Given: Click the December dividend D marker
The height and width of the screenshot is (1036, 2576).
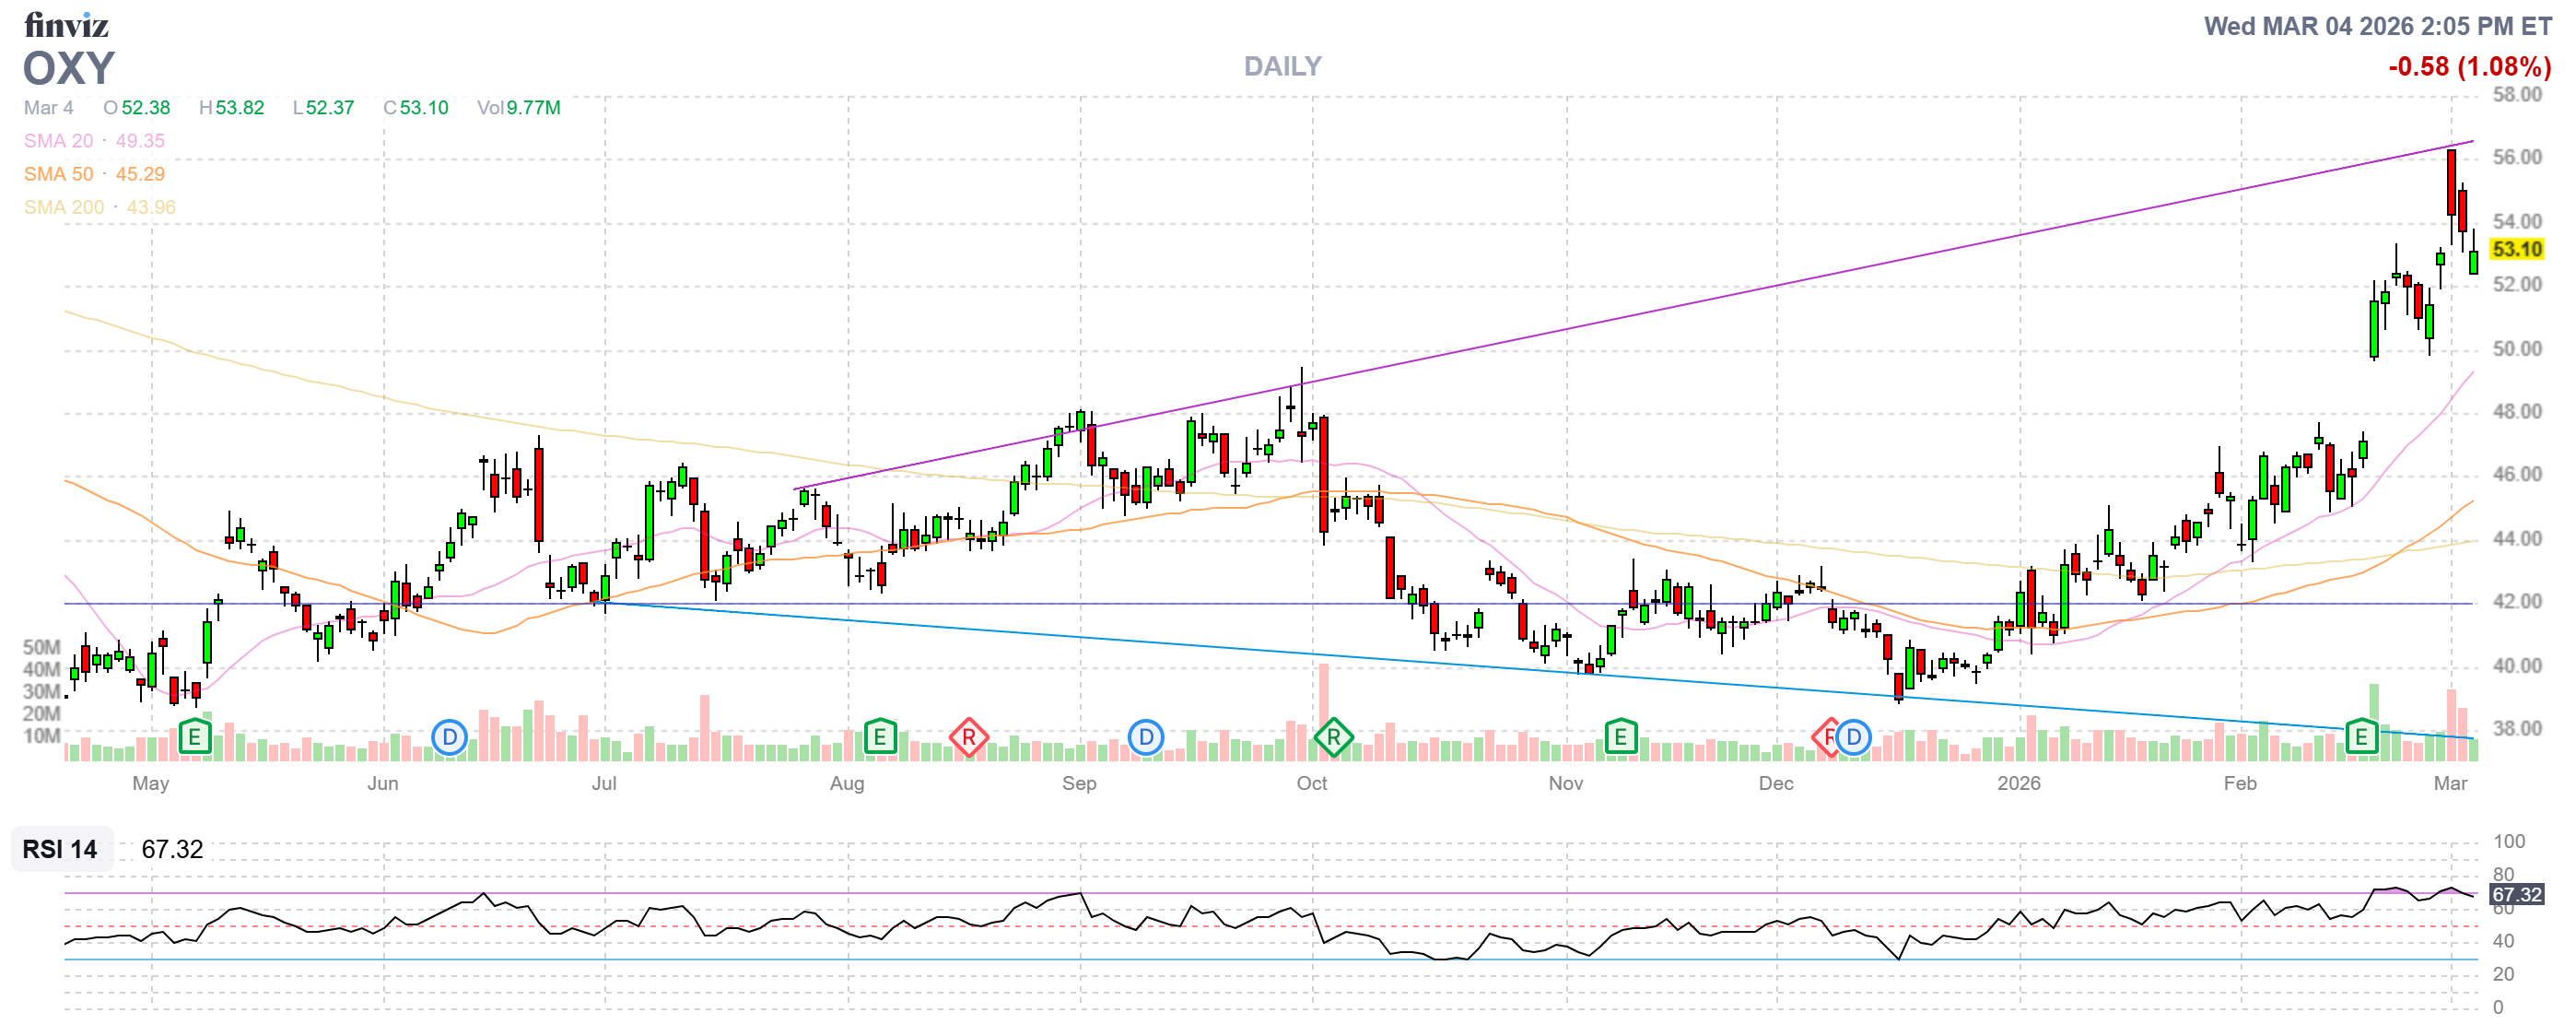Looking at the screenshot, I should (x=1853, y=738).
